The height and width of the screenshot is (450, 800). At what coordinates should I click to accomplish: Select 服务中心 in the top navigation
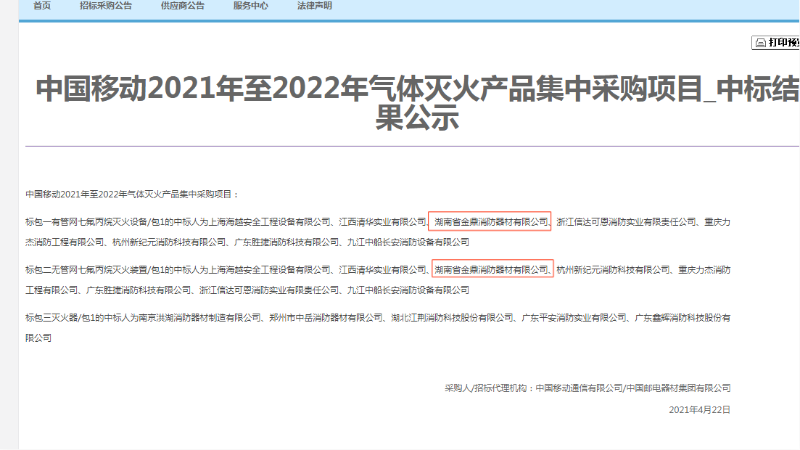pyautogui.click(x=250, y=6)
